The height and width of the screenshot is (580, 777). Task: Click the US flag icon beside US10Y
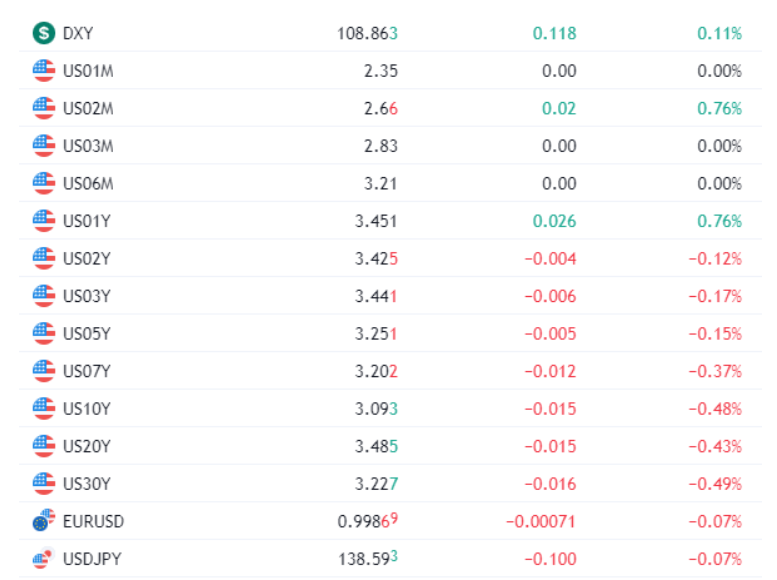pos(44,408)
